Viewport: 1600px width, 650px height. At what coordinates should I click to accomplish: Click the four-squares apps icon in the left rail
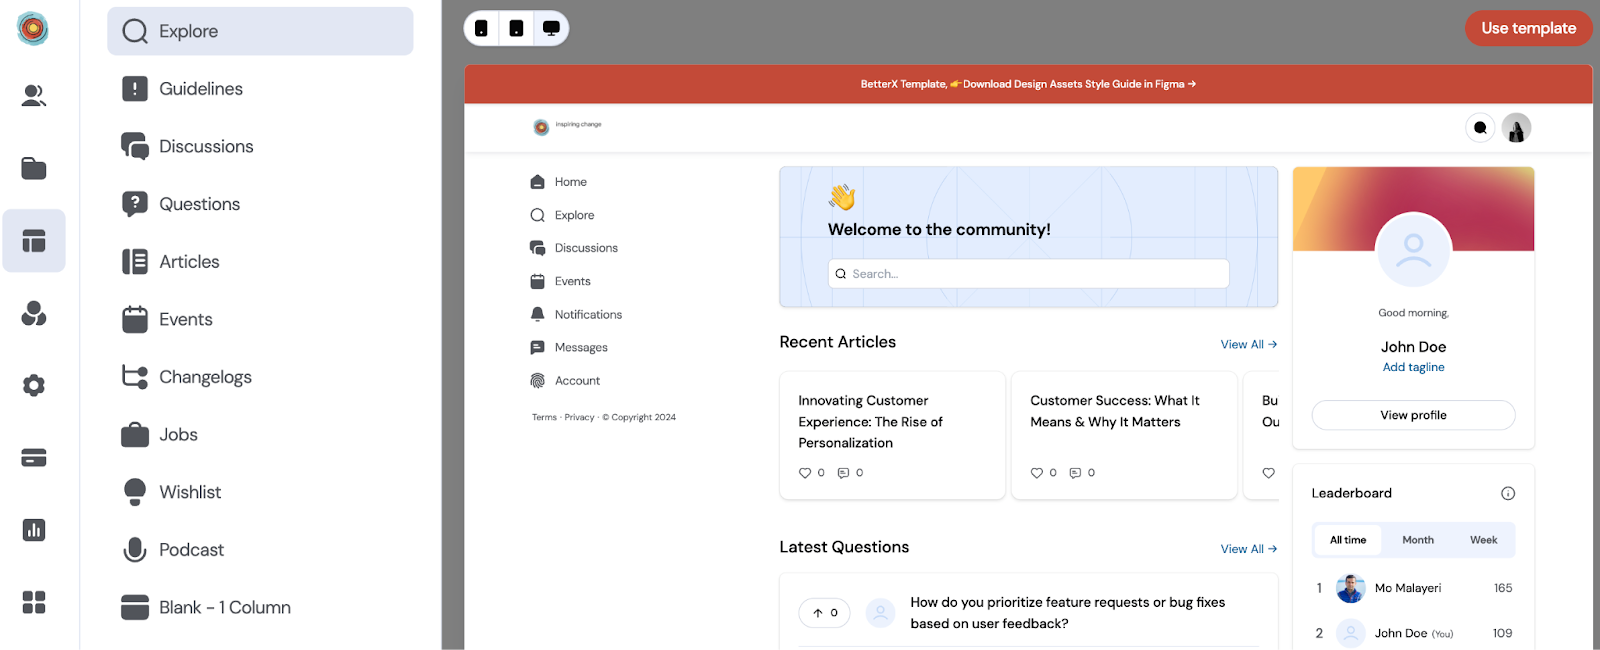click(x=34, y=602)
